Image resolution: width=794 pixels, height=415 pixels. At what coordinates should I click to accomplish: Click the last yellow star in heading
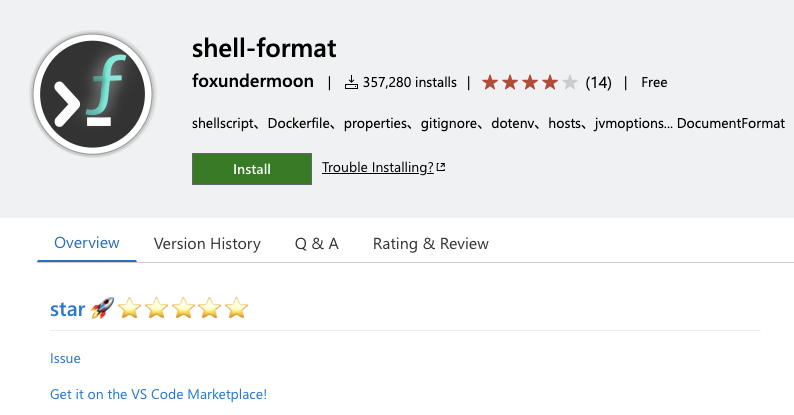(x=236, y=309)
